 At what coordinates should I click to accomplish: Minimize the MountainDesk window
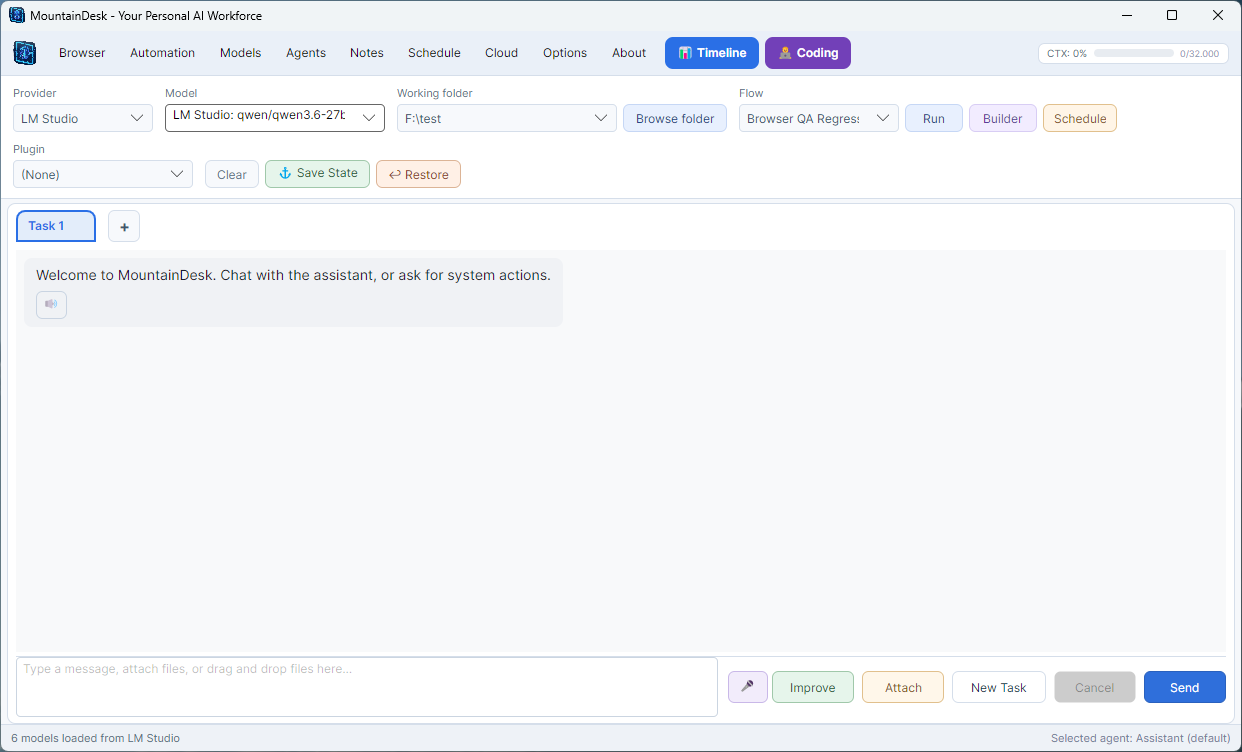(x=1126, y=15)
